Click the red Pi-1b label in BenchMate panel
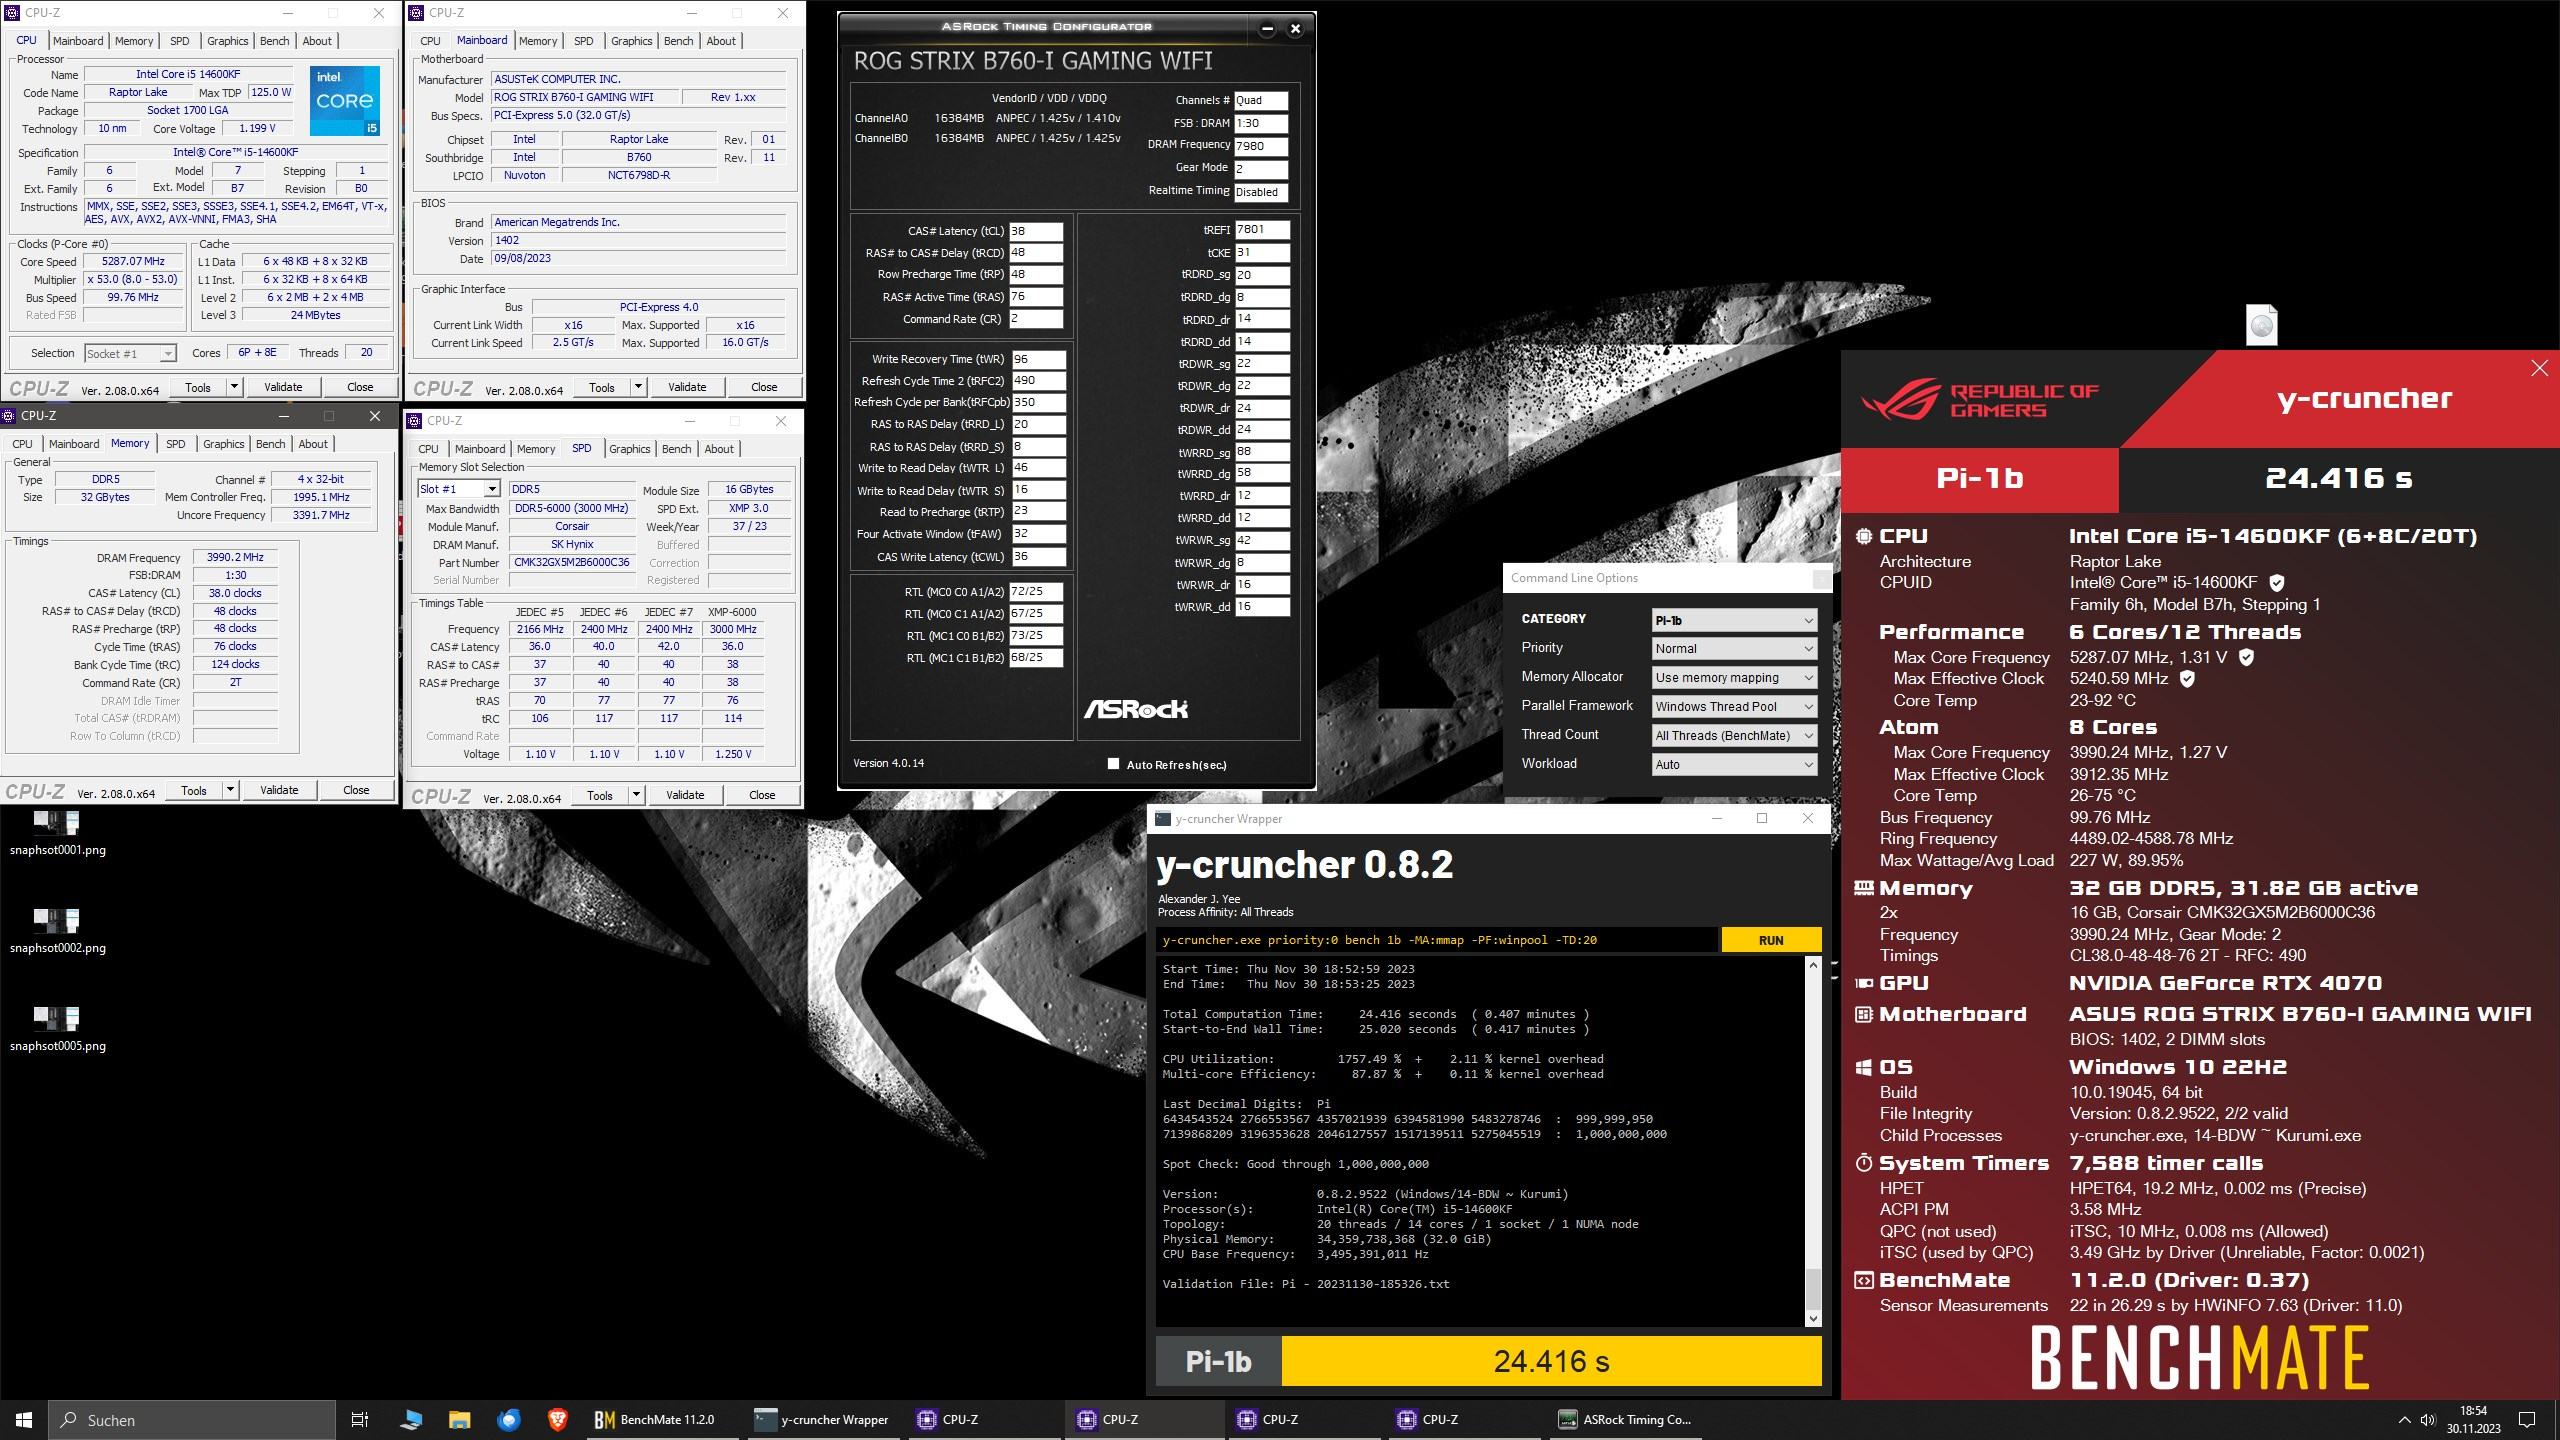 1979,478
